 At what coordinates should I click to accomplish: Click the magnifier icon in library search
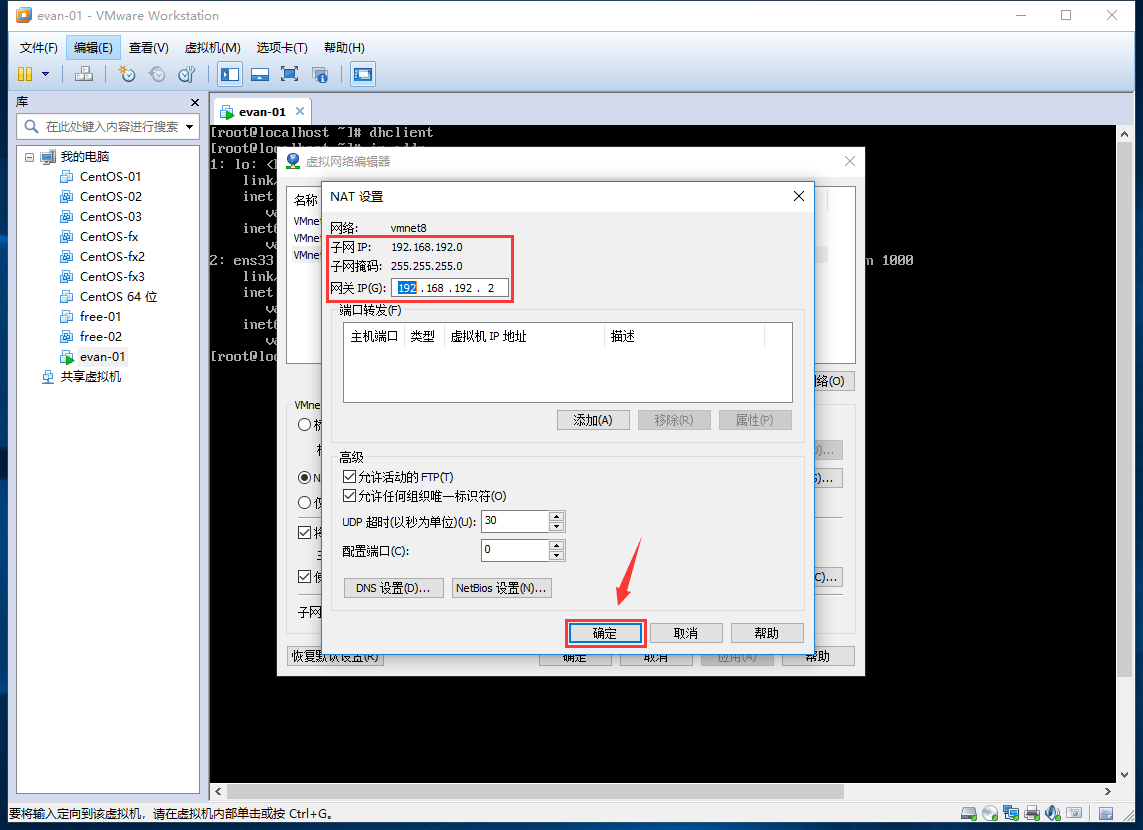coord(31,127)
